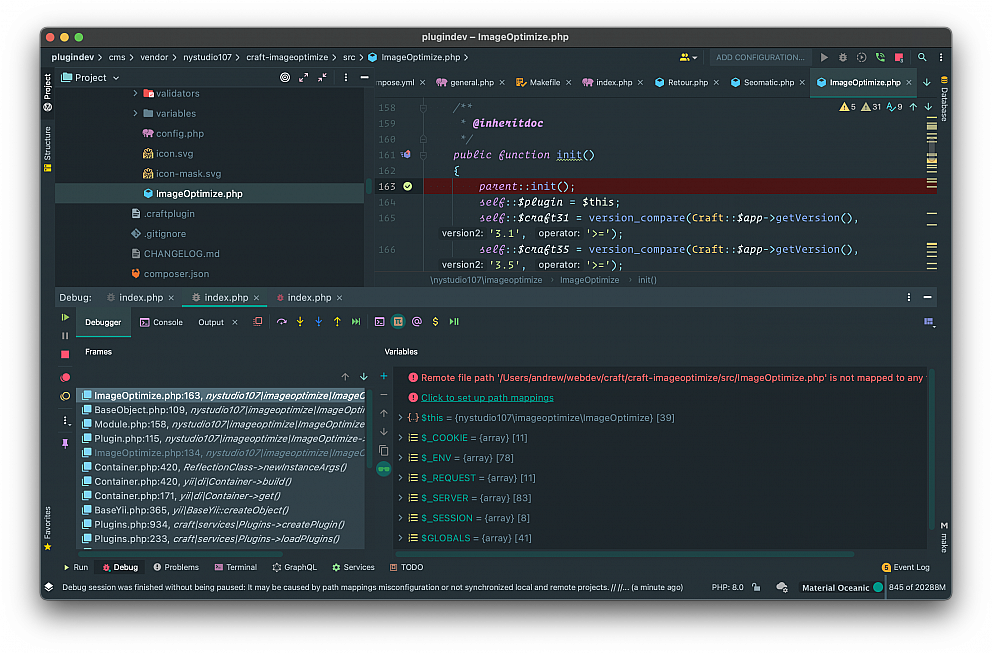Expand the $_COOKIE array
Viewport: 992px width, 653px height.
(x=400, y=438)
